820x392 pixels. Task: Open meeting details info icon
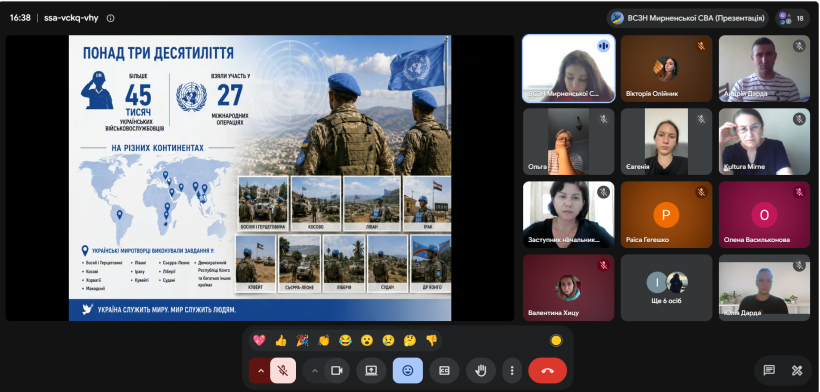pyautogui.click(x=110, y=18)
